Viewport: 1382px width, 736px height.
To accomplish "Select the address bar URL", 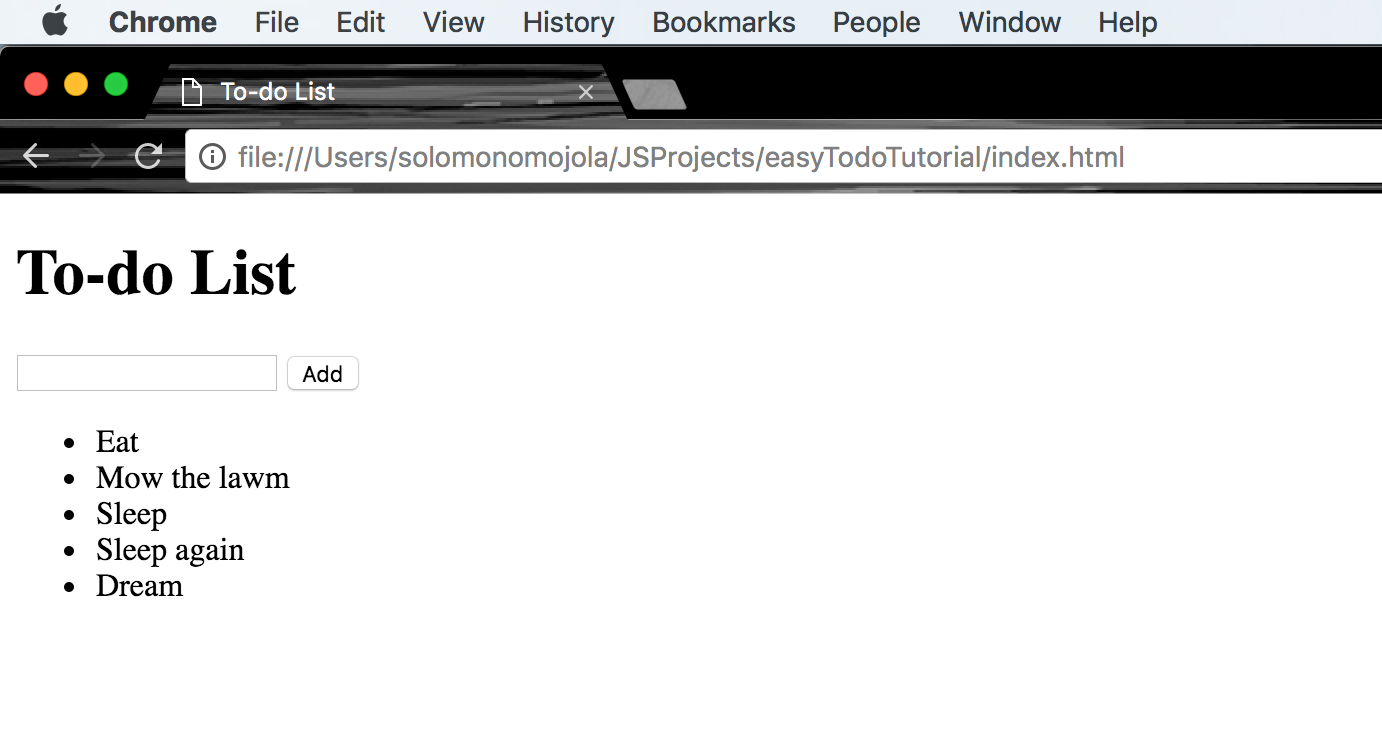I will [680, 156].
